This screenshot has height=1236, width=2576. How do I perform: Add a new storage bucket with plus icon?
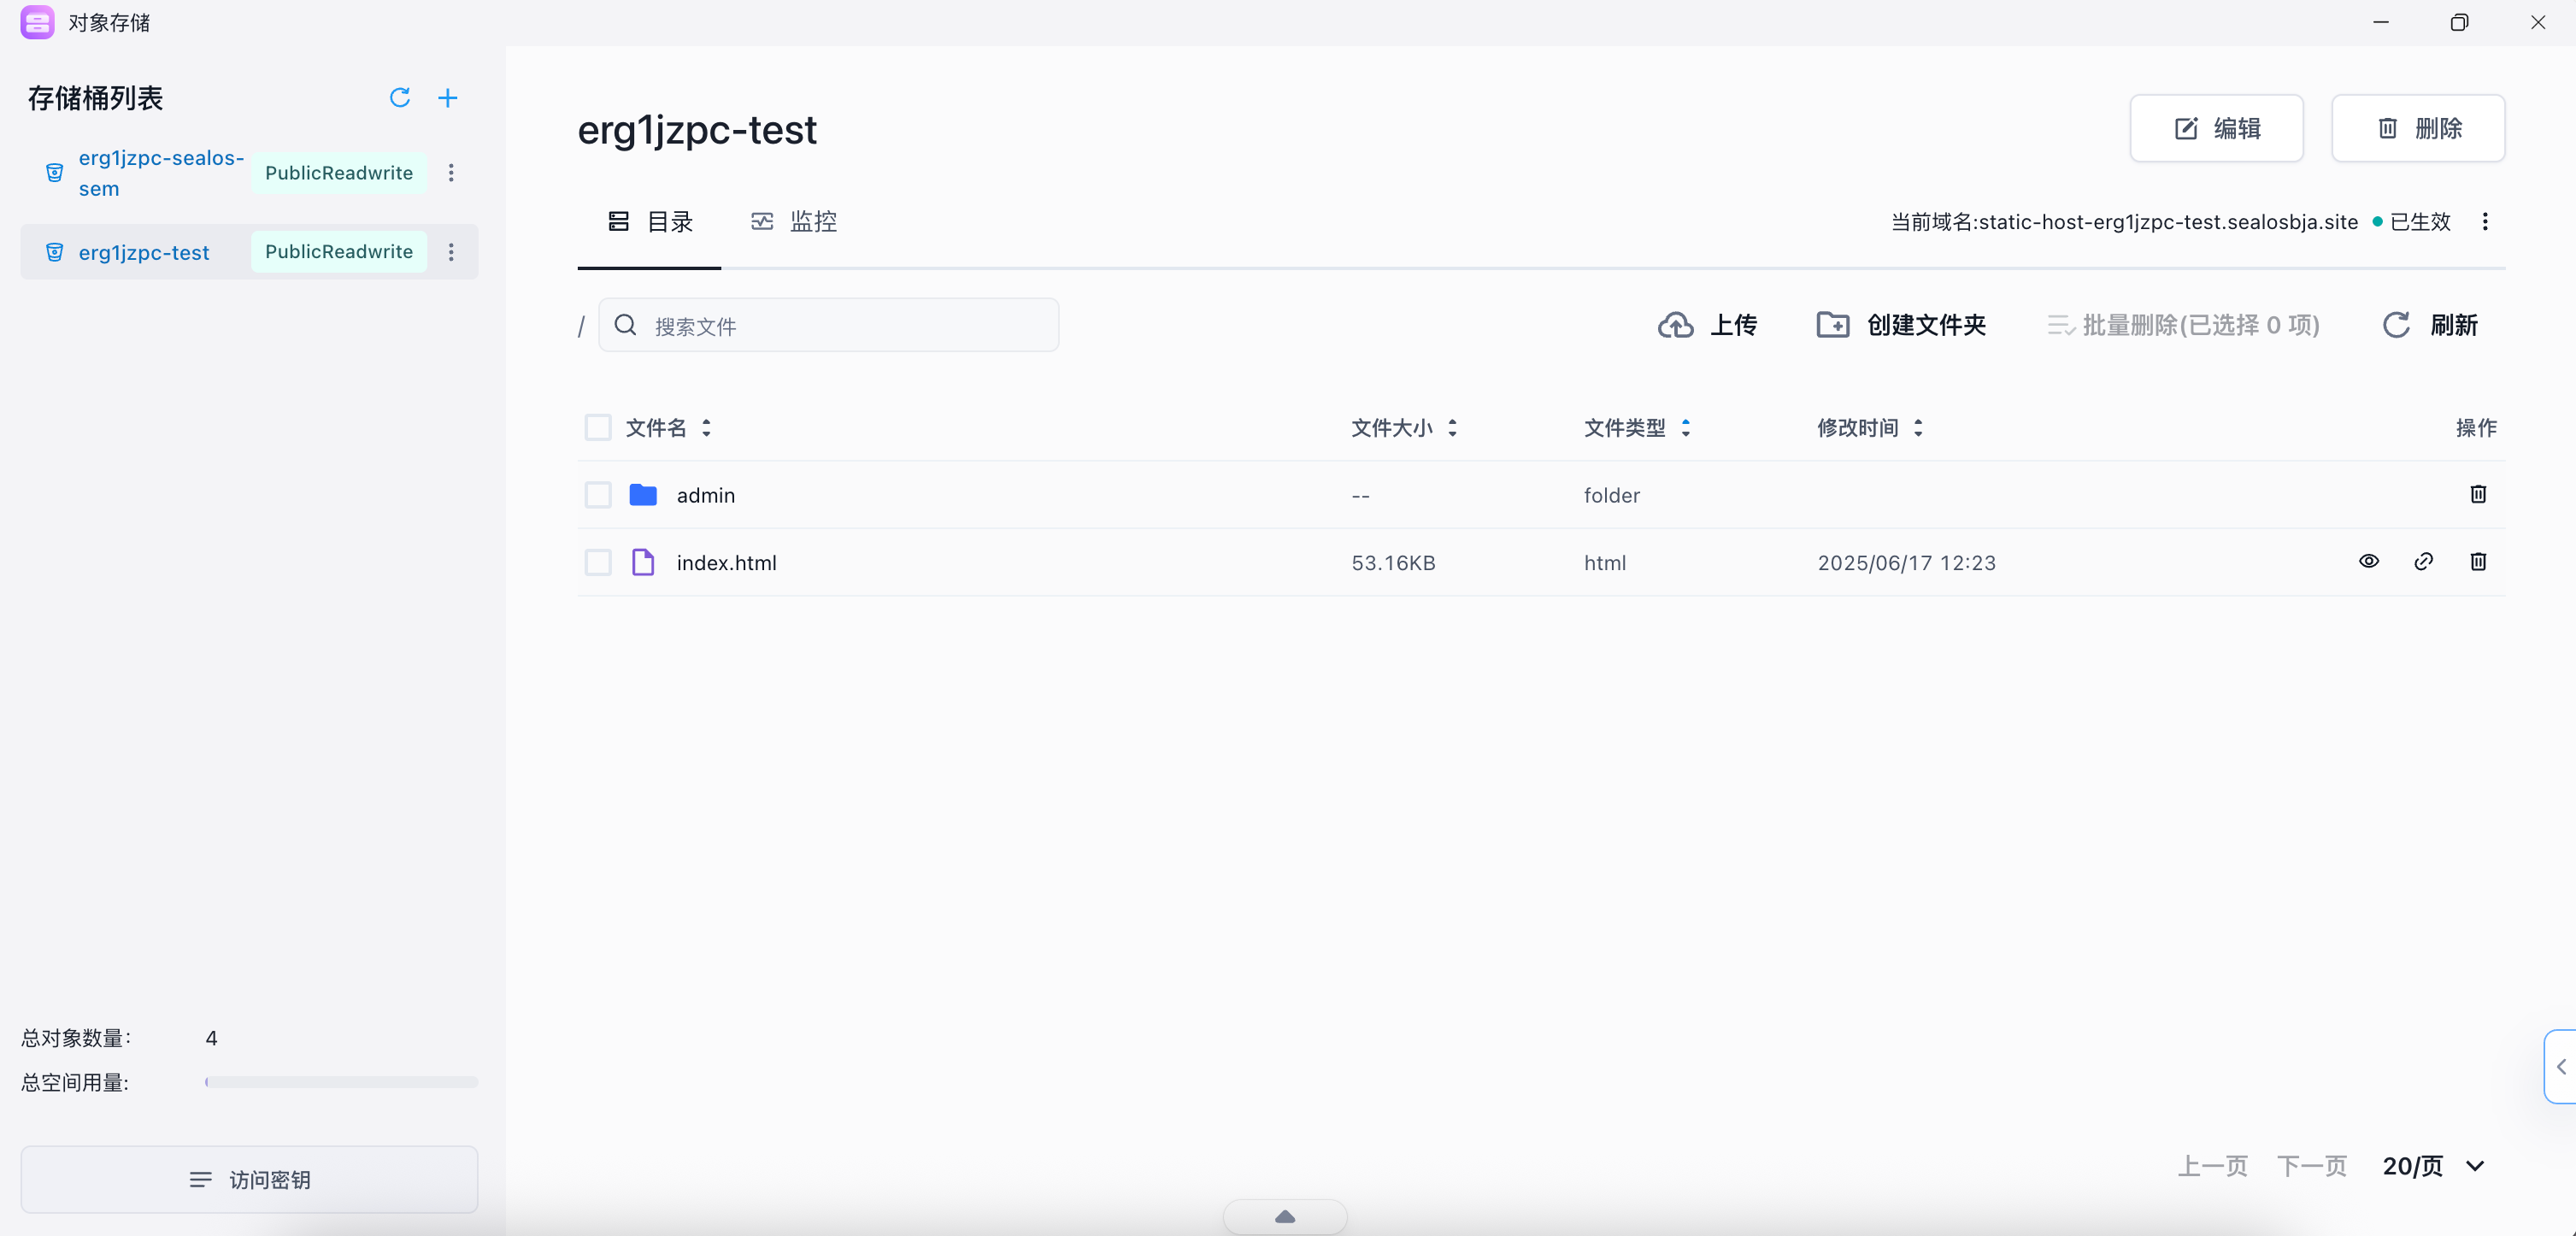[448, 97]
